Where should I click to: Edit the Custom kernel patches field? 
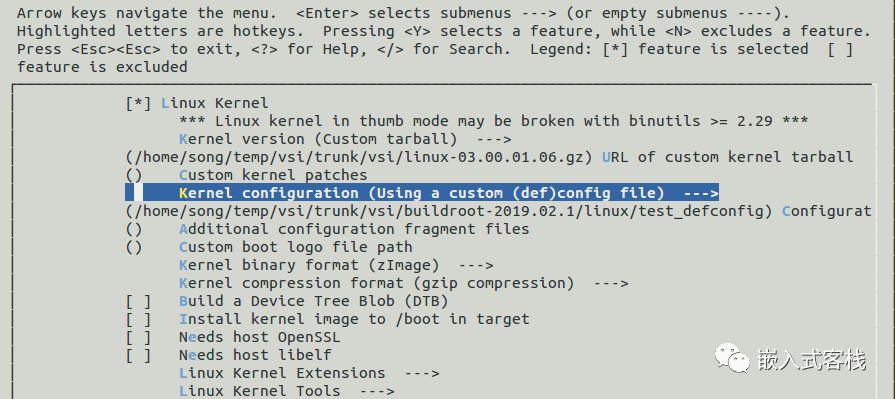click(247, 175)
